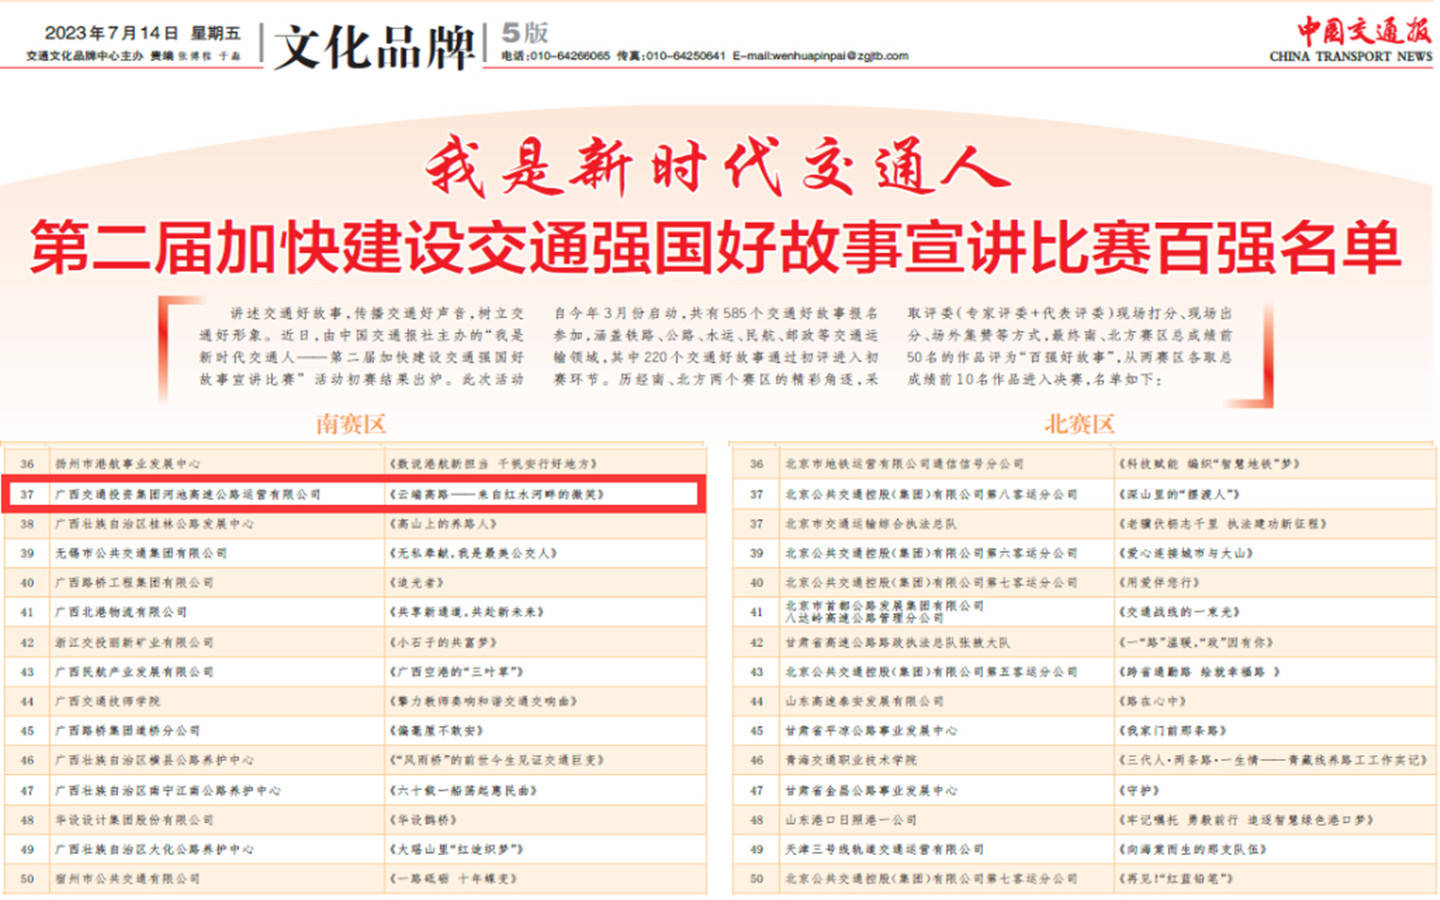1440x900 pixels.
Task: Click the 文化品牌 section title
Action: 374,46
